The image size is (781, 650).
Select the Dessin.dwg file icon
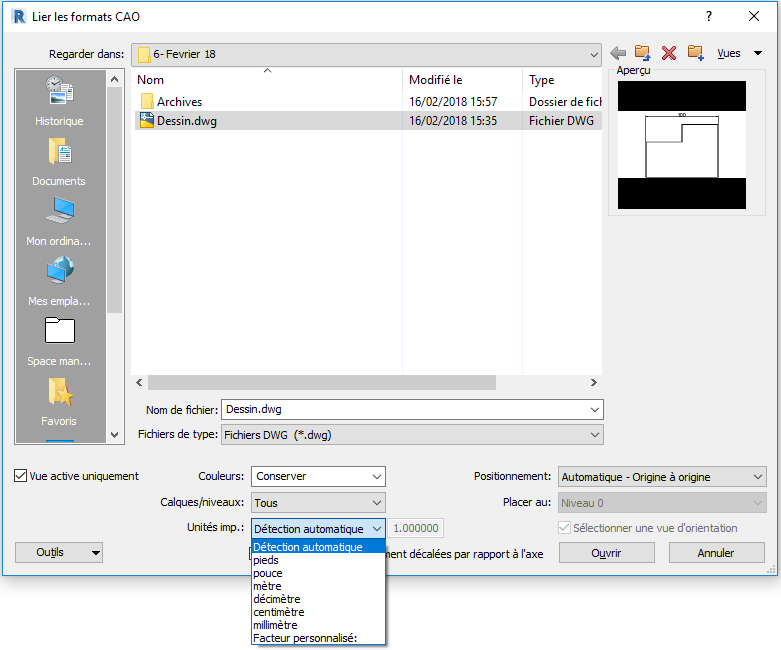point(146,121)
